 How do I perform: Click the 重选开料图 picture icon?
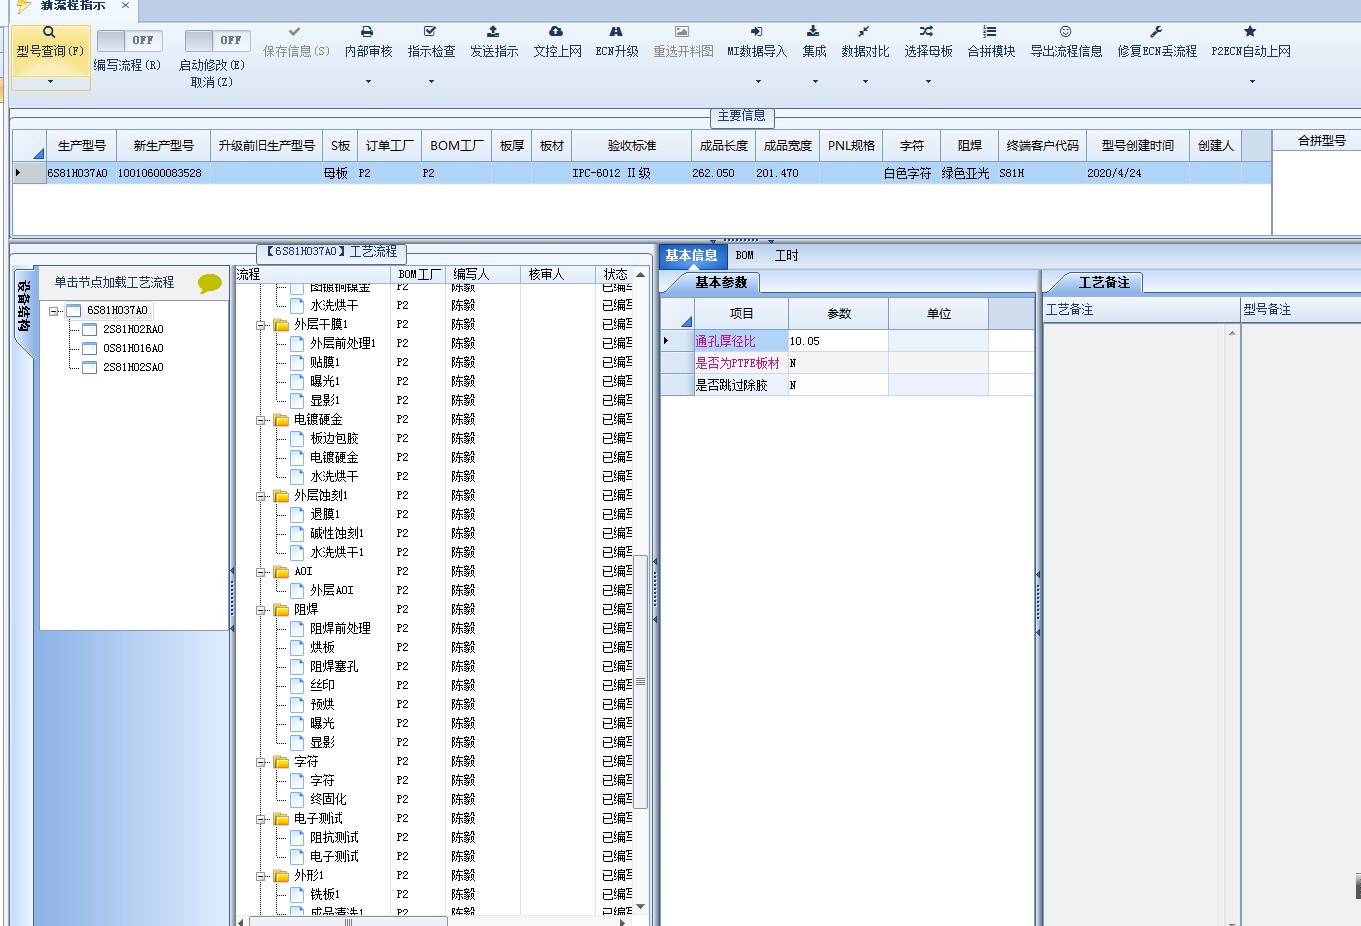[682, 32]
